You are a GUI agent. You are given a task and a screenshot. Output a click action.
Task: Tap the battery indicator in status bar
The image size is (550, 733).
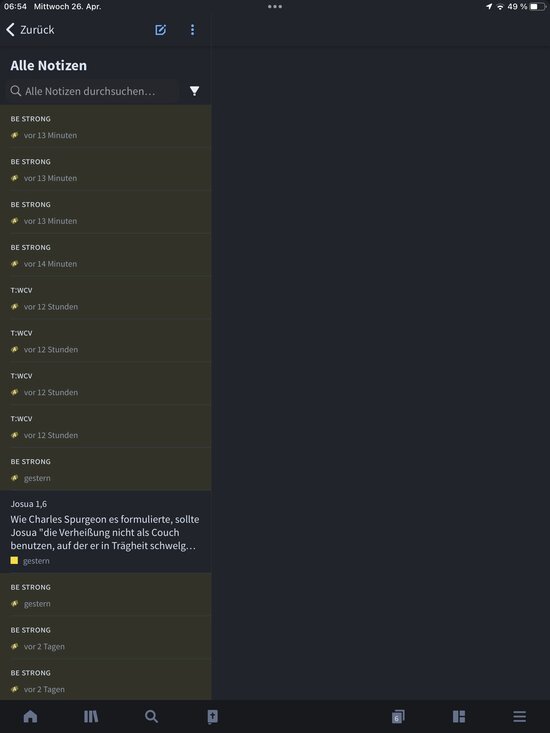[538, 7]
